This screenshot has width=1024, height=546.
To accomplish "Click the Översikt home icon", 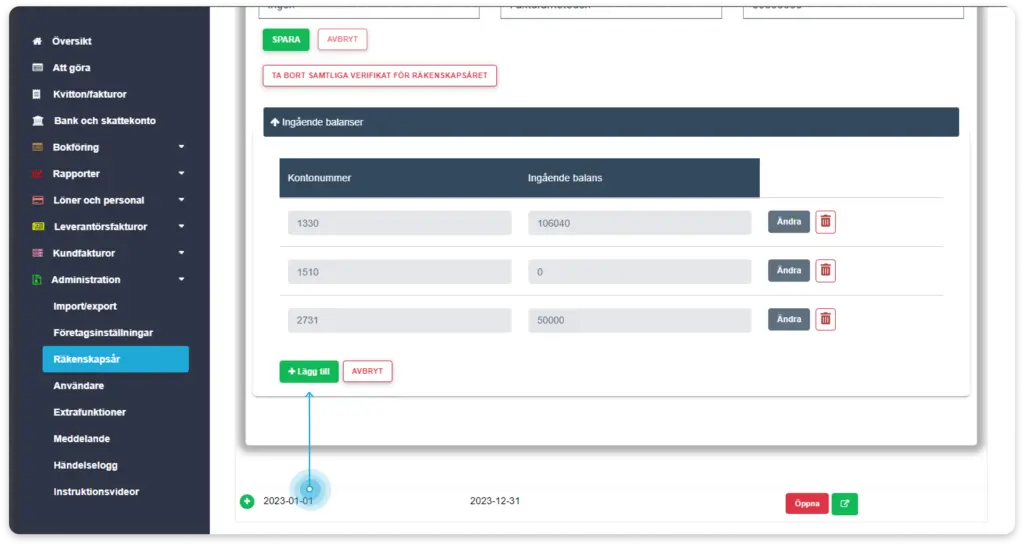I will (x=37, y=41).
